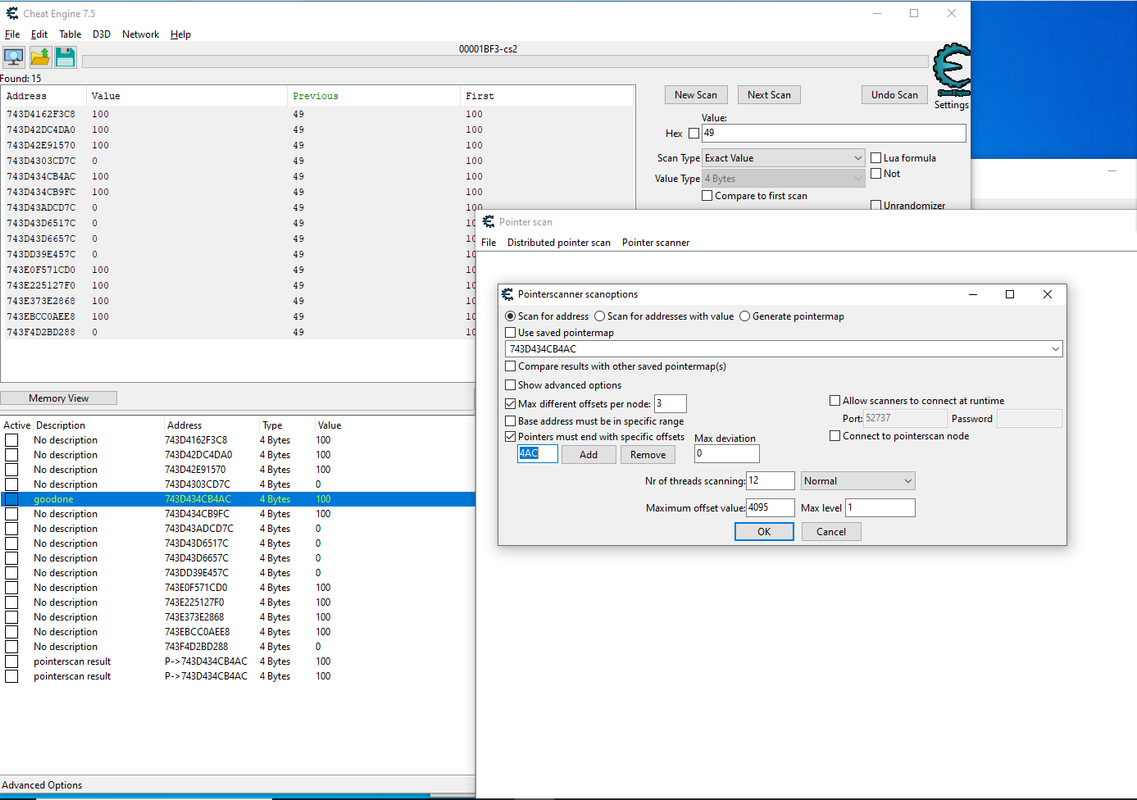
Task: Click the Remove offset button
Action: [x=648, y=454]
